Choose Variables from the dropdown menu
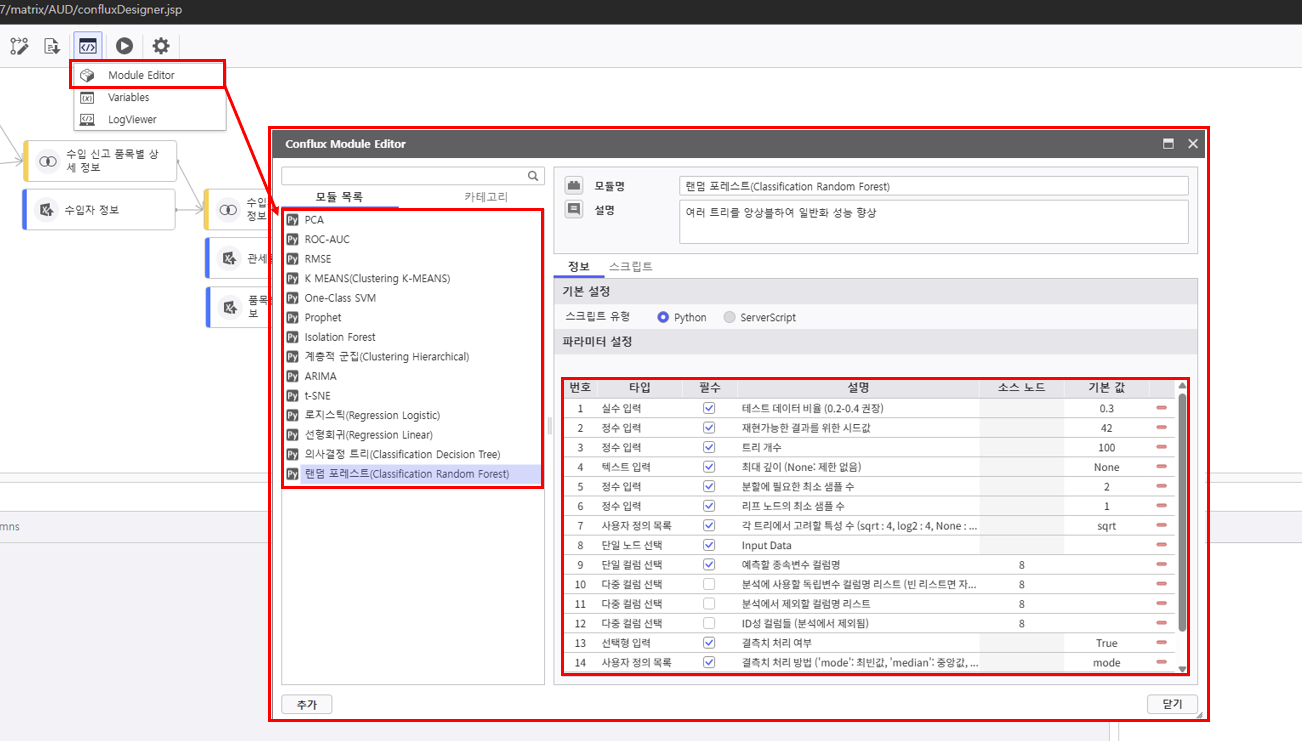This screenshot has width=1302, height=741. pos(129,98)
